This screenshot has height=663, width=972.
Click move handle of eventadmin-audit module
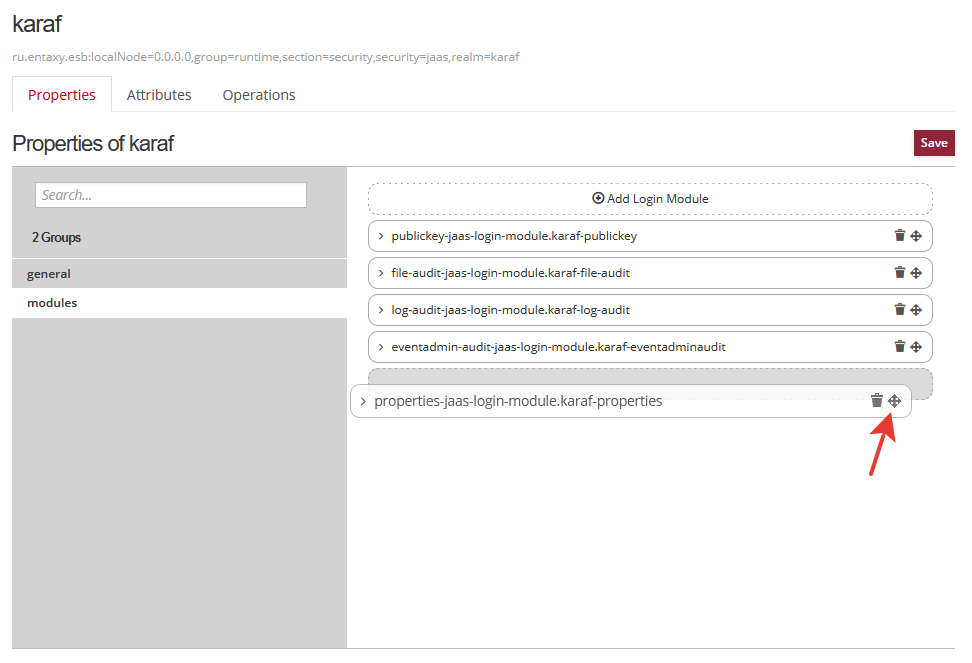(916, 347)
